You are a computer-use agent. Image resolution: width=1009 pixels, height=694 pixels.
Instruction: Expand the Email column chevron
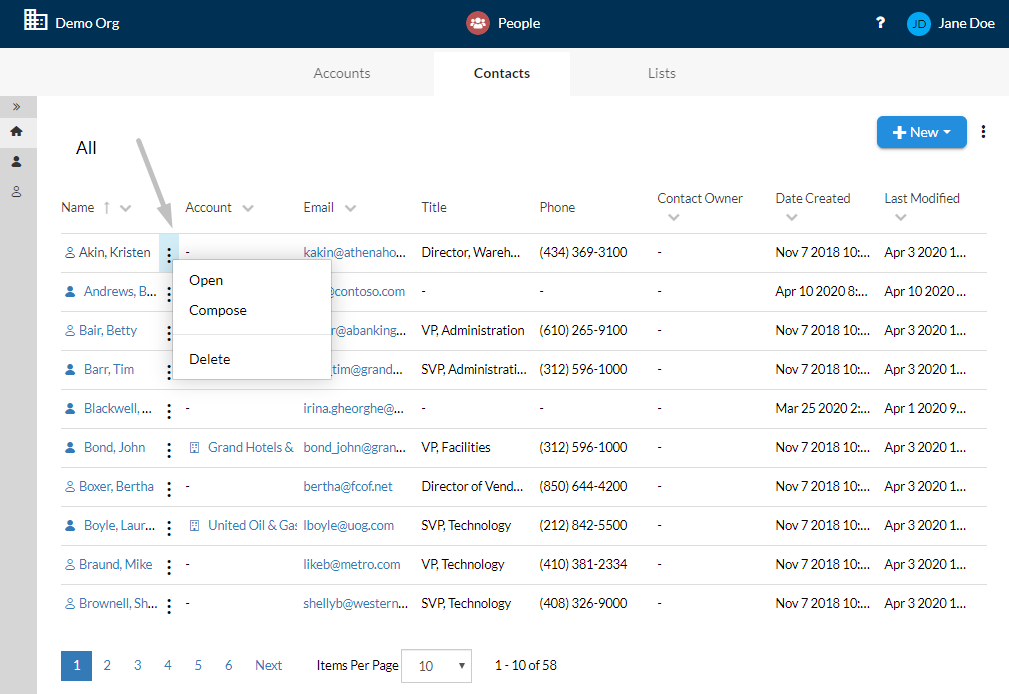(350, 208)
